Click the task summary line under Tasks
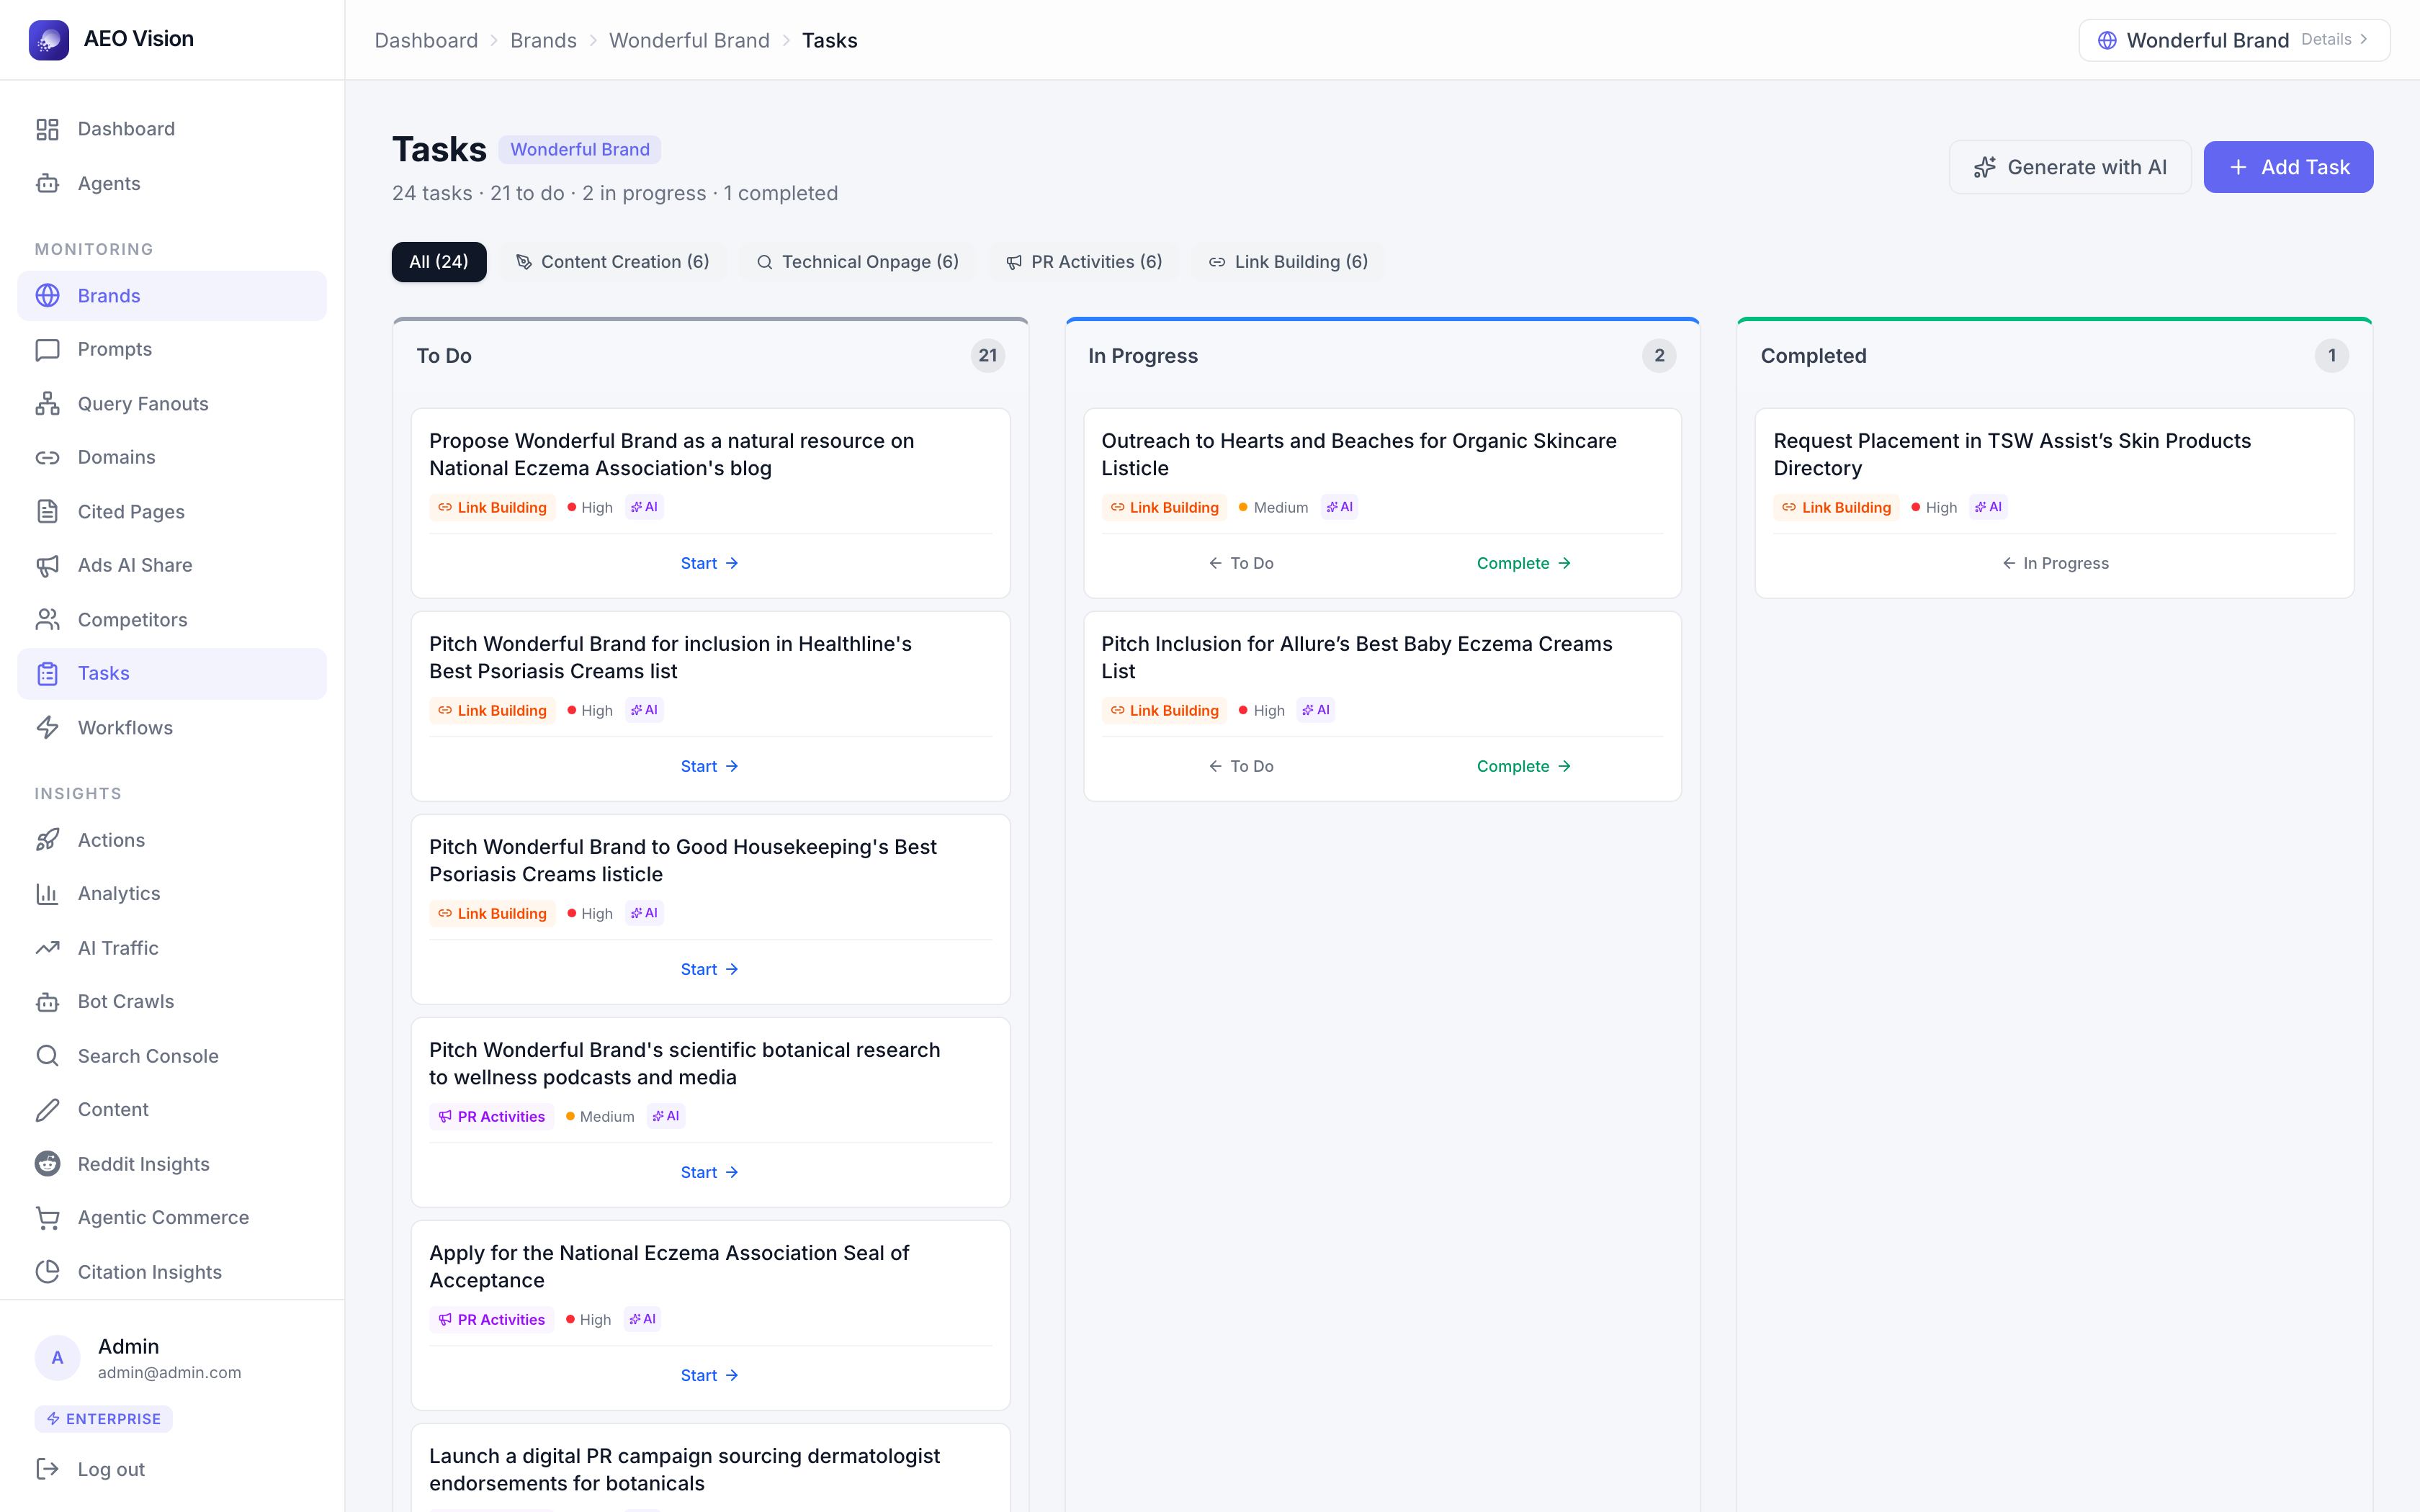2420x1512 pixels. 615,193
